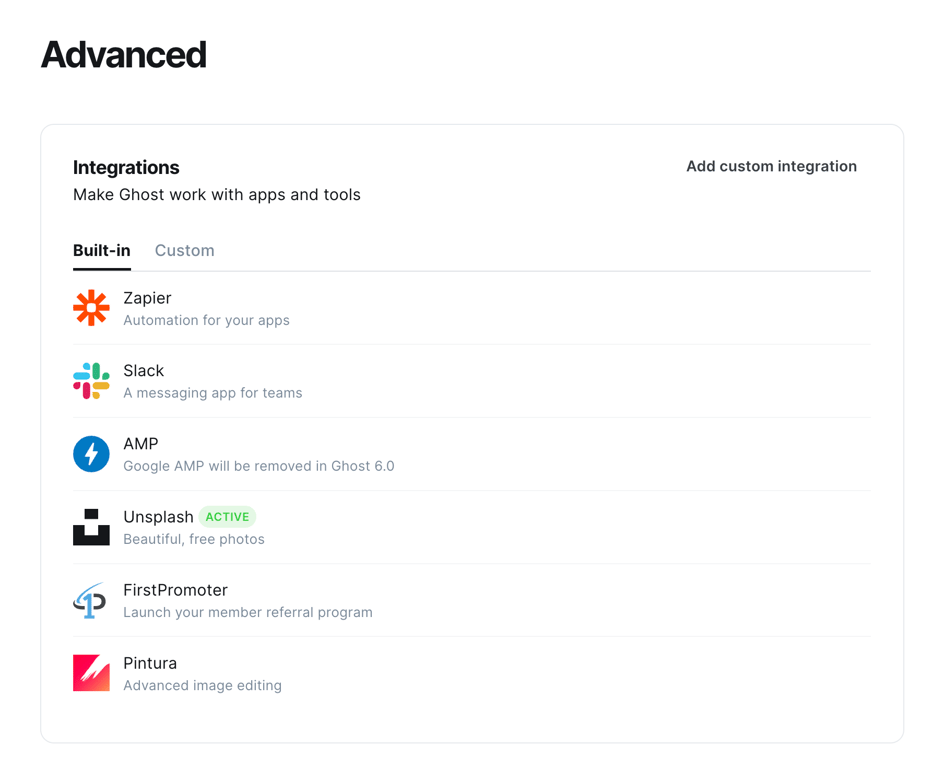Screen dimensions: 944x768
Task: Click the Advanced page title
Action: point(123,55)
